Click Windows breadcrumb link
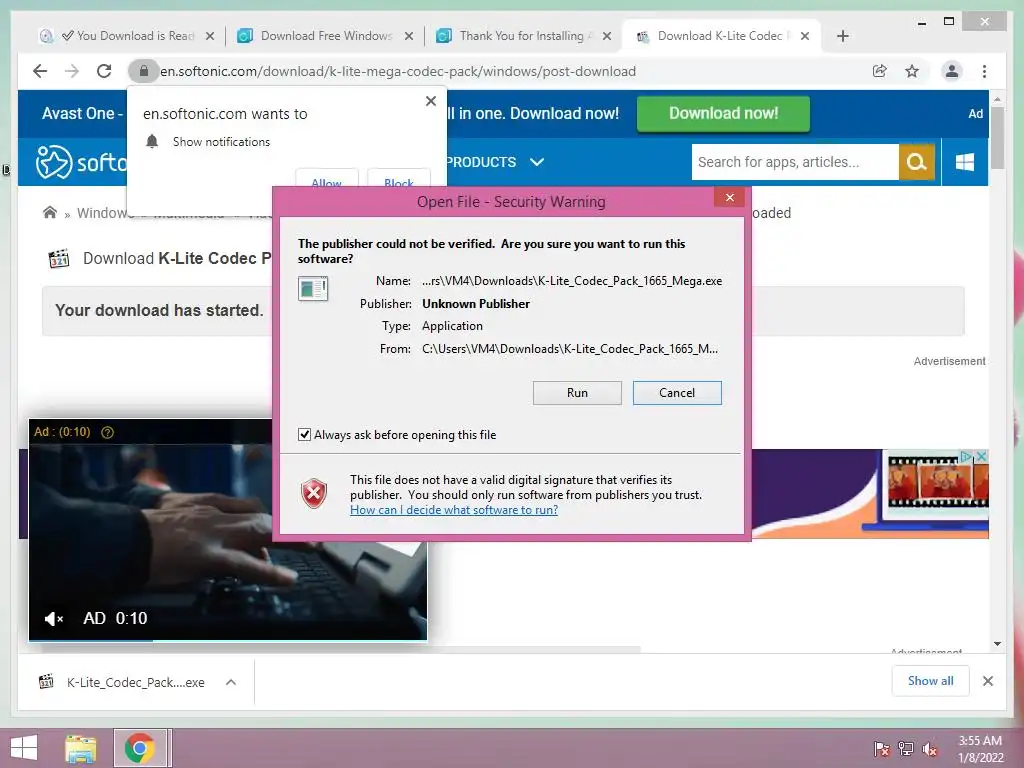 click(x=104, y=213)
